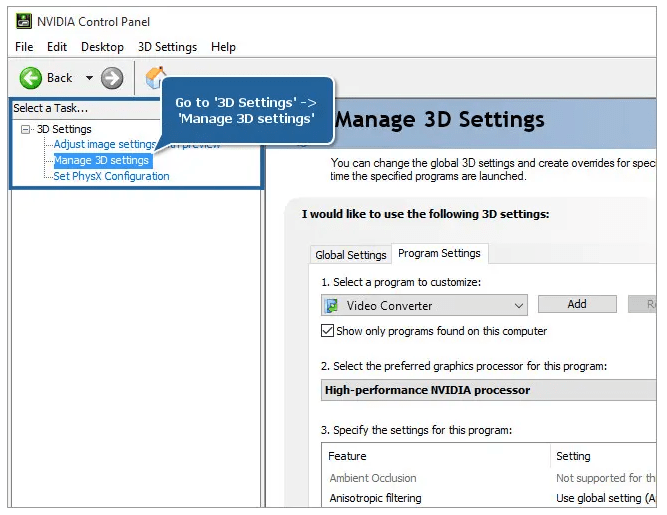Switch to the Global Settings tab
Viewport: 667px width, 515px height.
click(351, 255)
